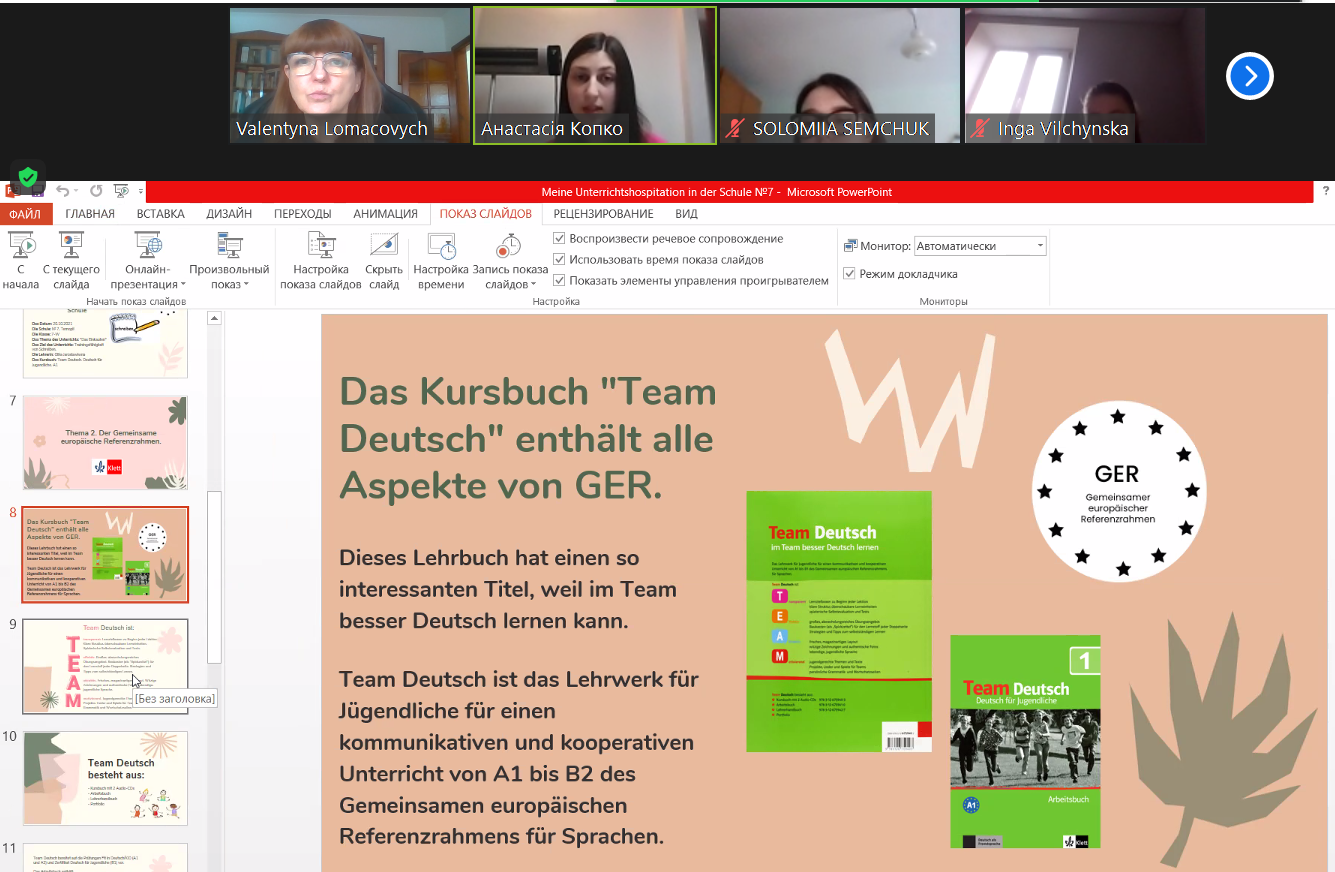Open Произвольный показ custom show menu
The height and width of the screenshot is (872, 1335).
click(229, 260)
